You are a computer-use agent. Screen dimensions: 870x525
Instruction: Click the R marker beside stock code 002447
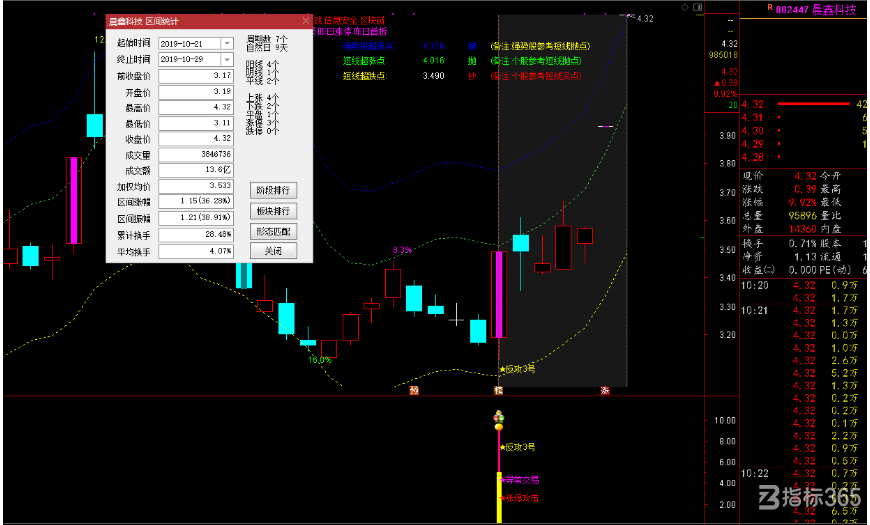point(770,8)
